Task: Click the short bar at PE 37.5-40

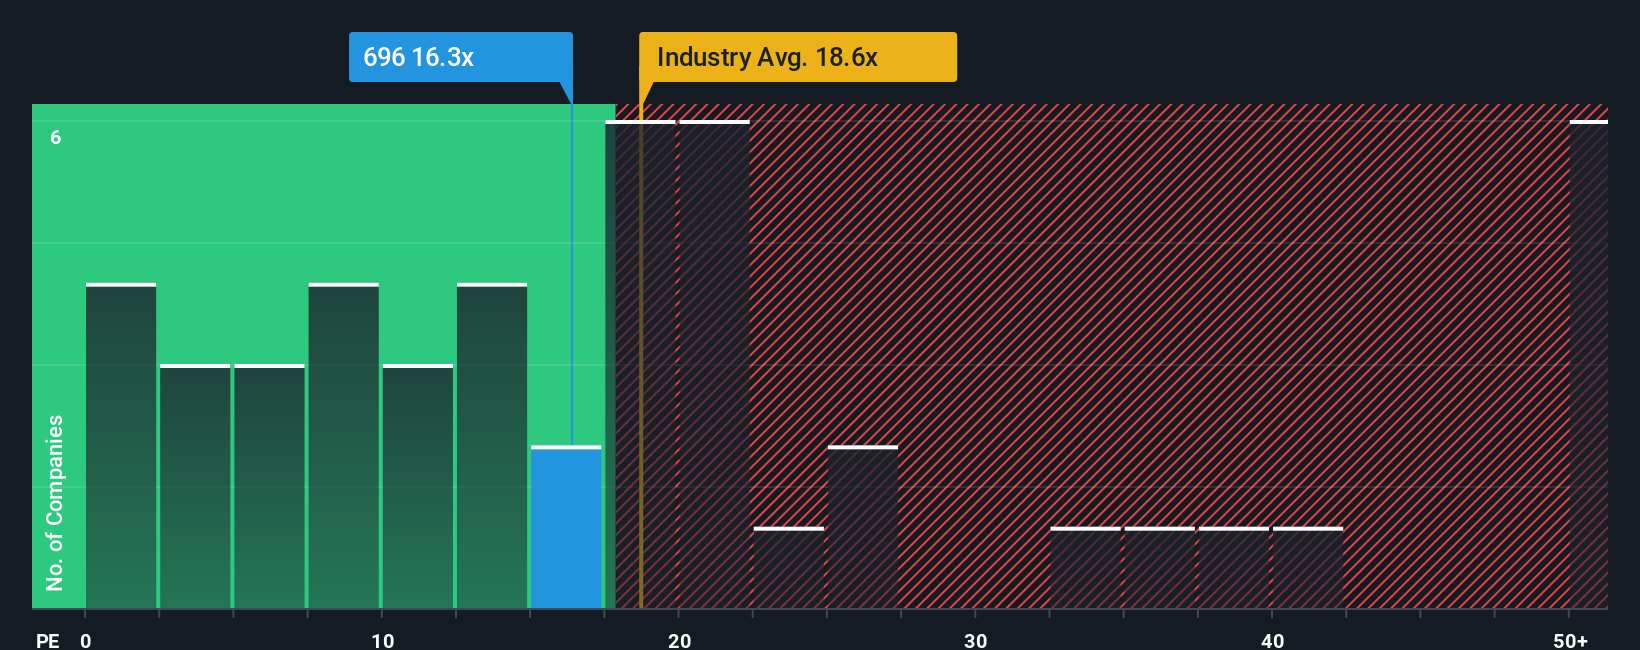Action: (x=1234, y=567)
